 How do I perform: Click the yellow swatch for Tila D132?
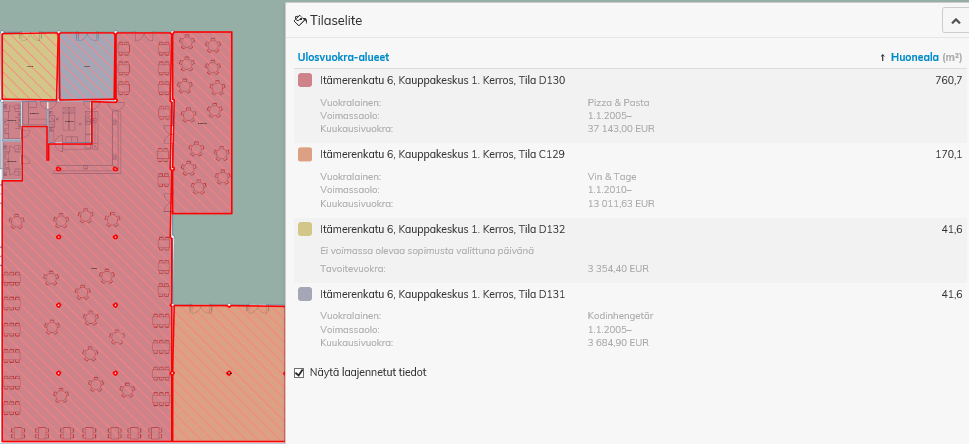click(305, 230)
